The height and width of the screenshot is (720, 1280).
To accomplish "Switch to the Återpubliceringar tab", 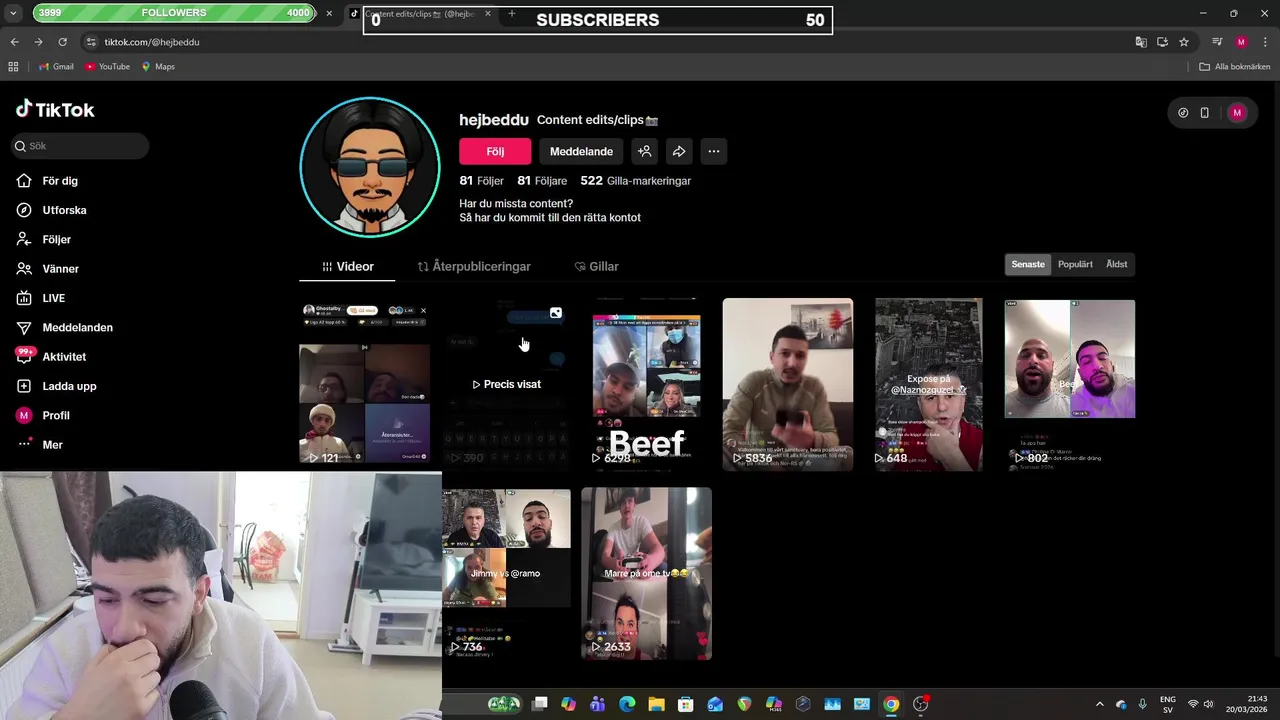I will pos(474,266).
